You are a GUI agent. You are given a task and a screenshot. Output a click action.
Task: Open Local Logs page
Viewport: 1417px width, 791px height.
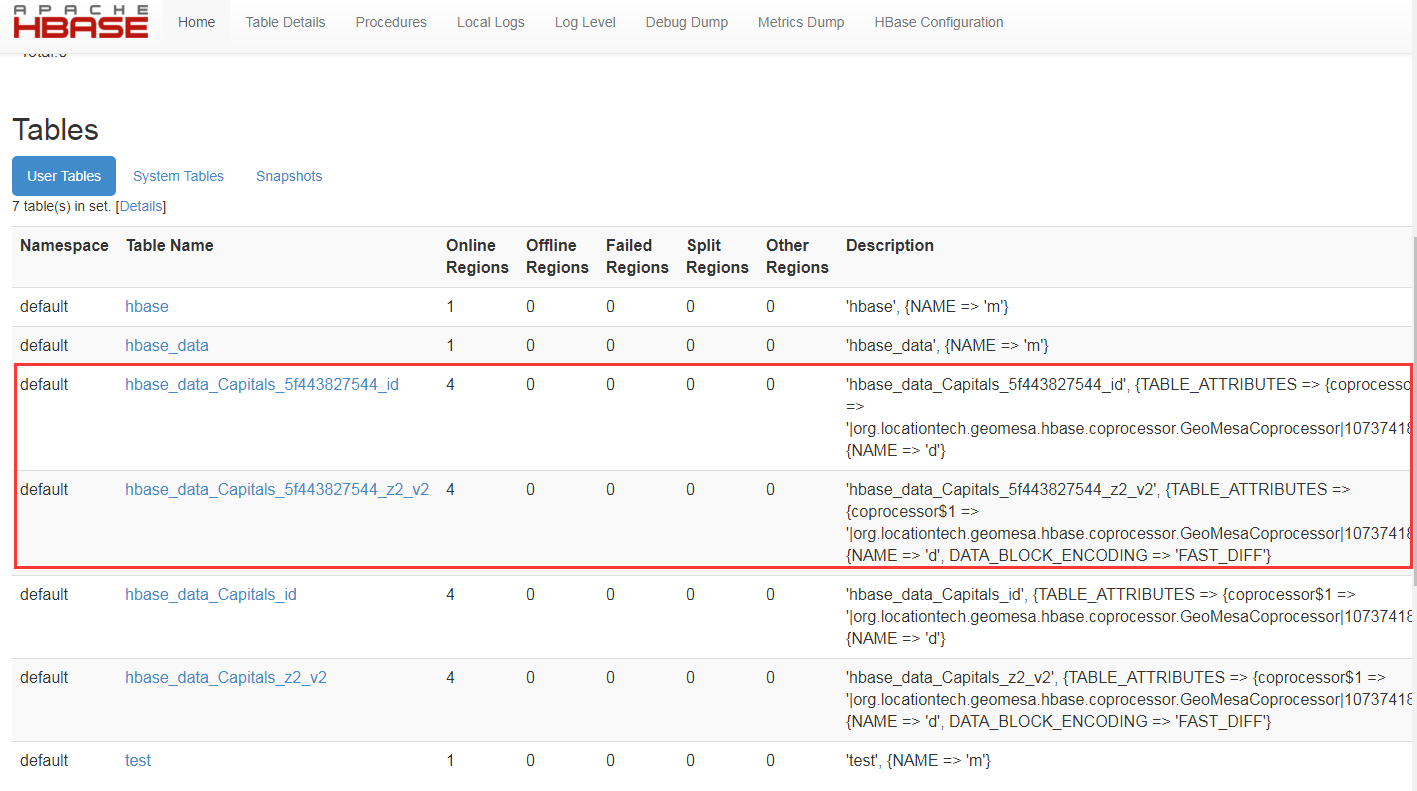[x=490, y=22]
